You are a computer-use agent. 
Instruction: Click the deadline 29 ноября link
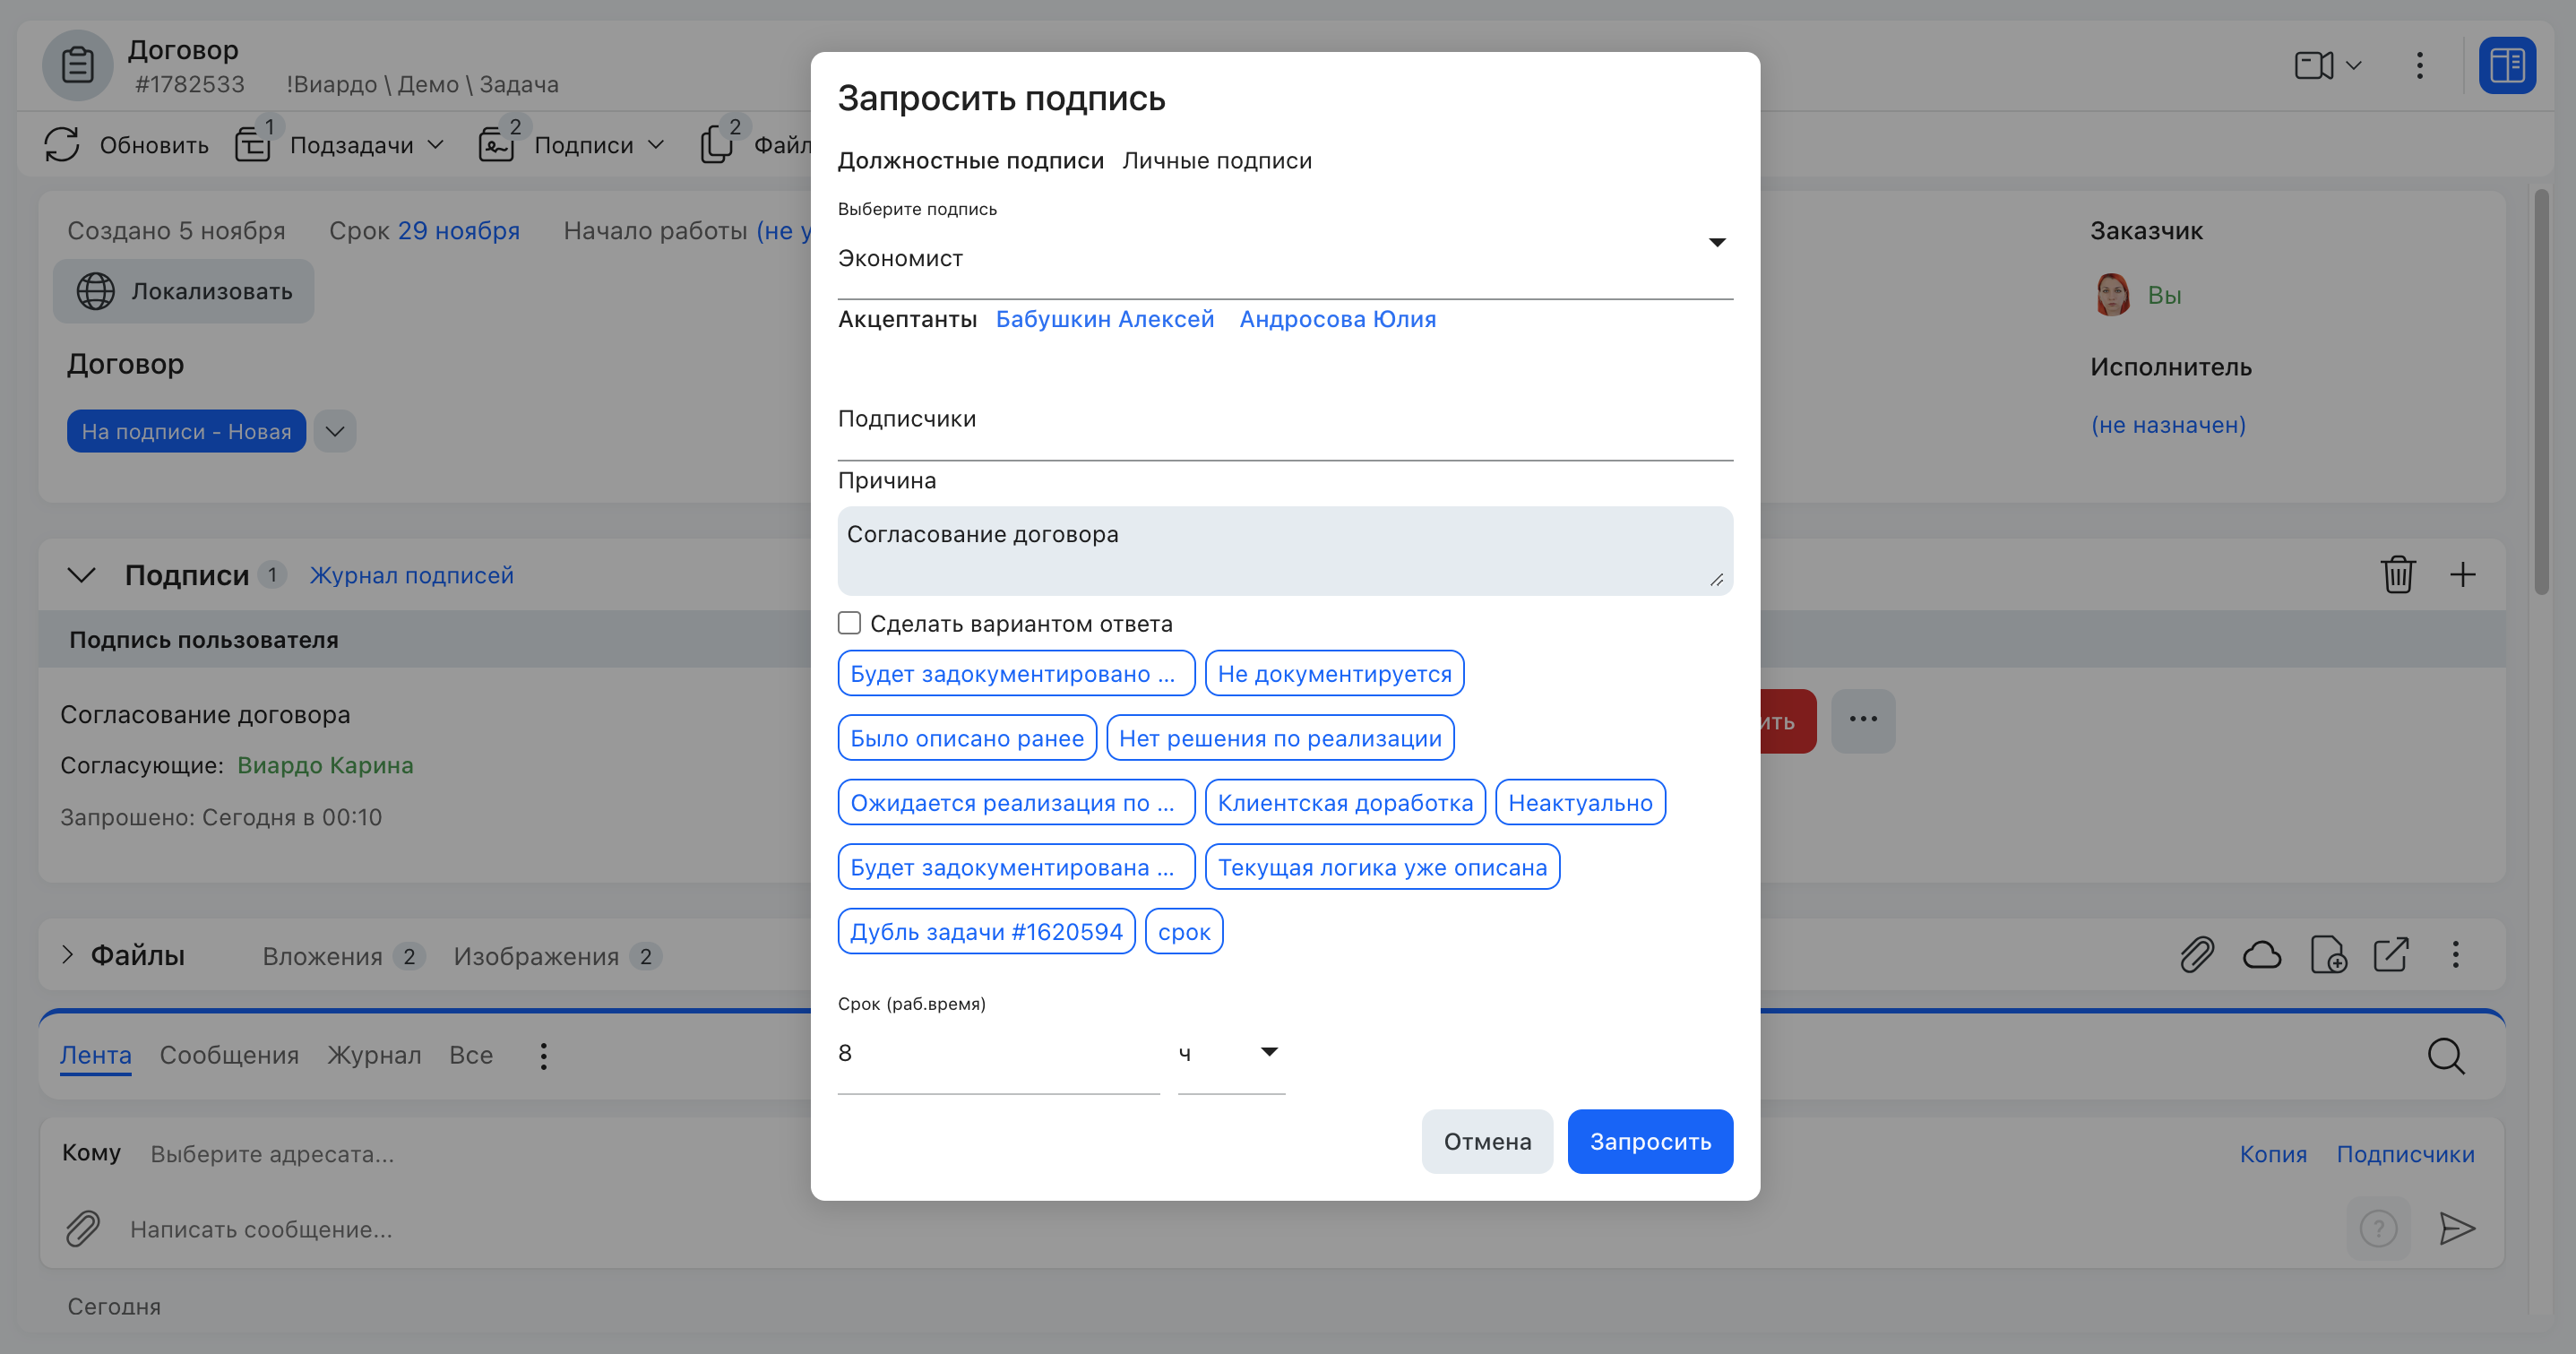point(459,231)
